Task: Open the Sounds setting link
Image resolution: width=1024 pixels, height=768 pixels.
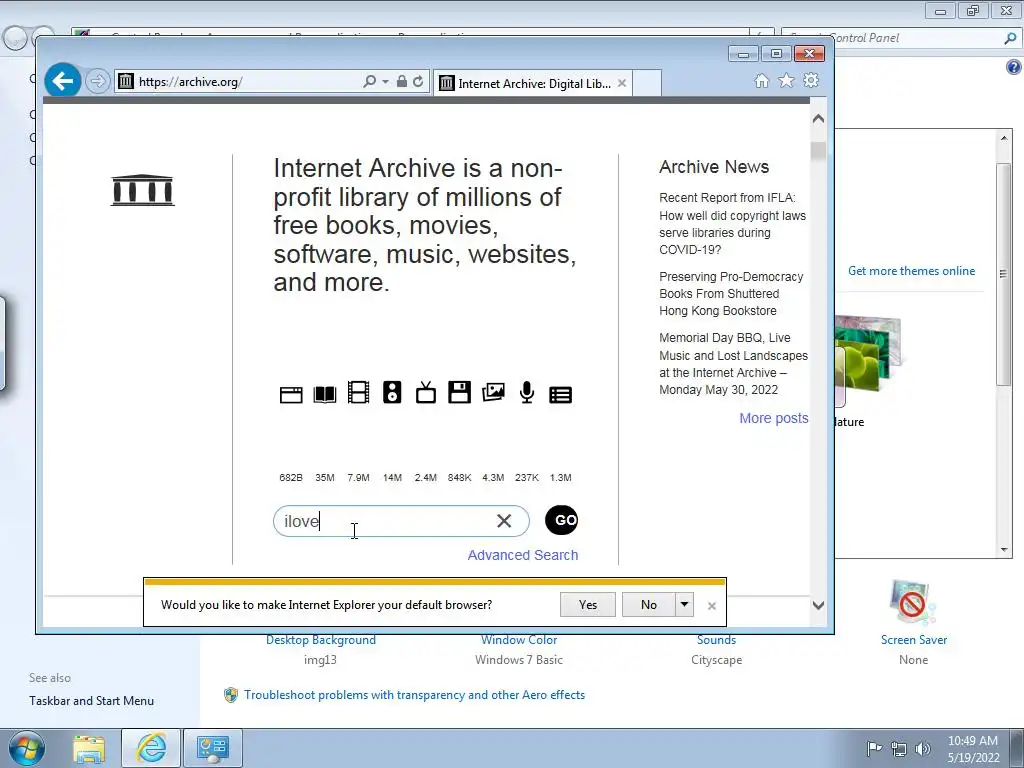Action: pyautogui.click(x=716, y=640)
